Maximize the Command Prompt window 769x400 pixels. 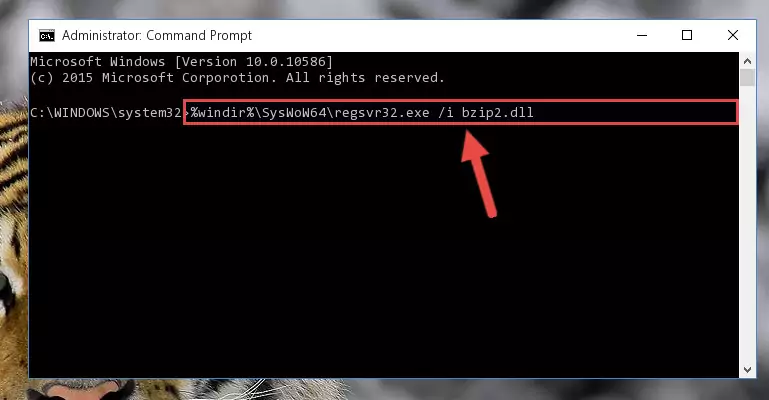687,35
